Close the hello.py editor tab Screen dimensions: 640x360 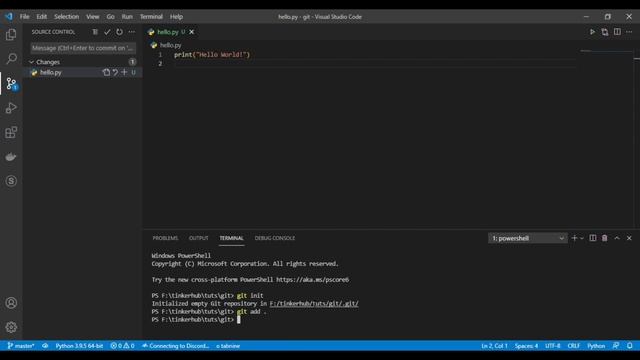click(191, 32)
